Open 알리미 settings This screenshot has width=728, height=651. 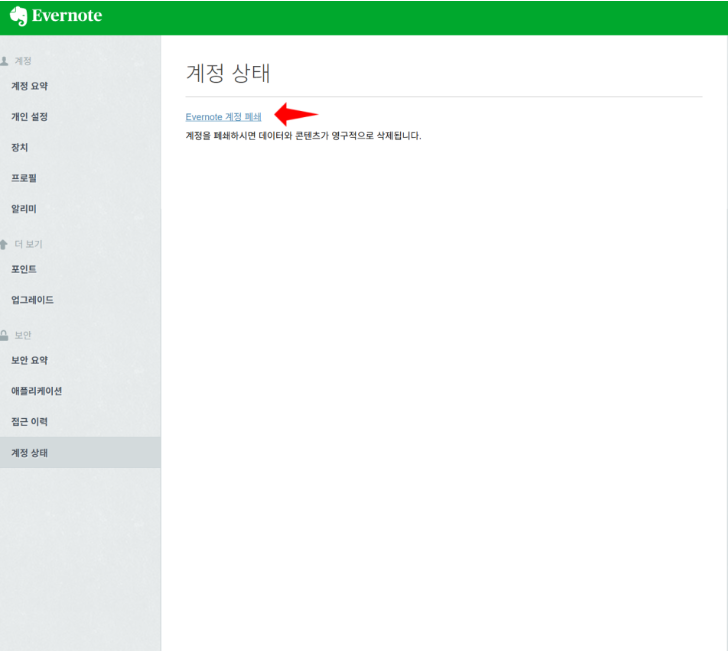[24, 208]
